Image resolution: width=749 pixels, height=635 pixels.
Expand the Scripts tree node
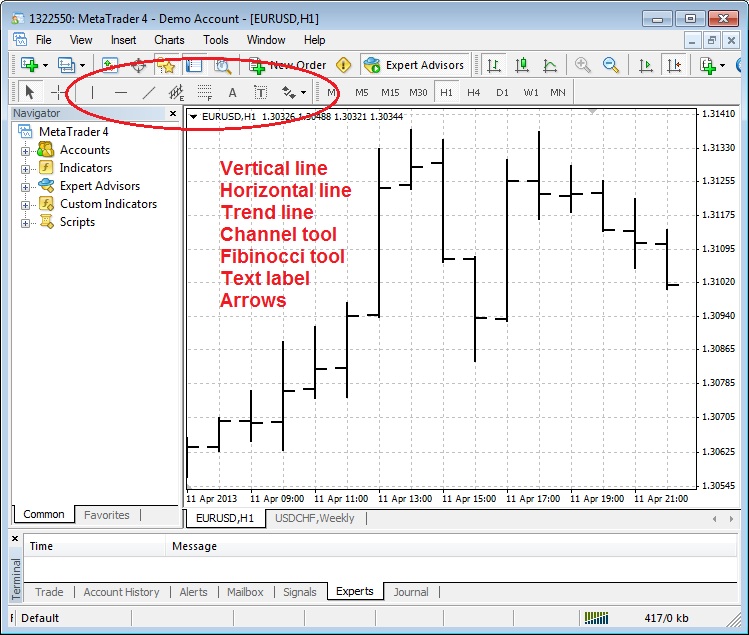25,223
